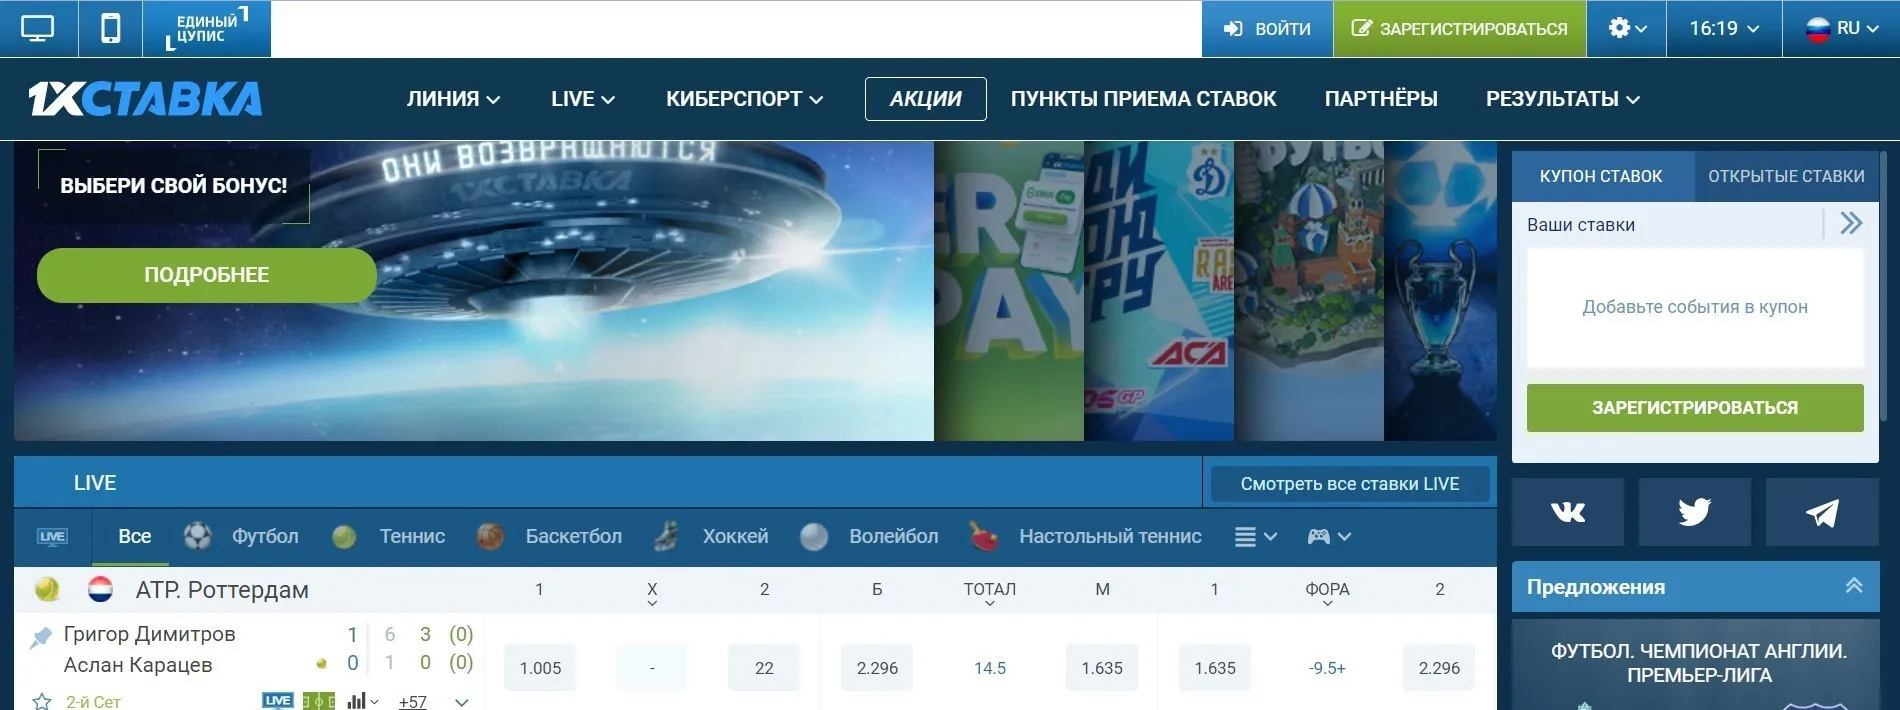
Task: Expand Димитров match row chevron
Action: [x=461, y=702]
